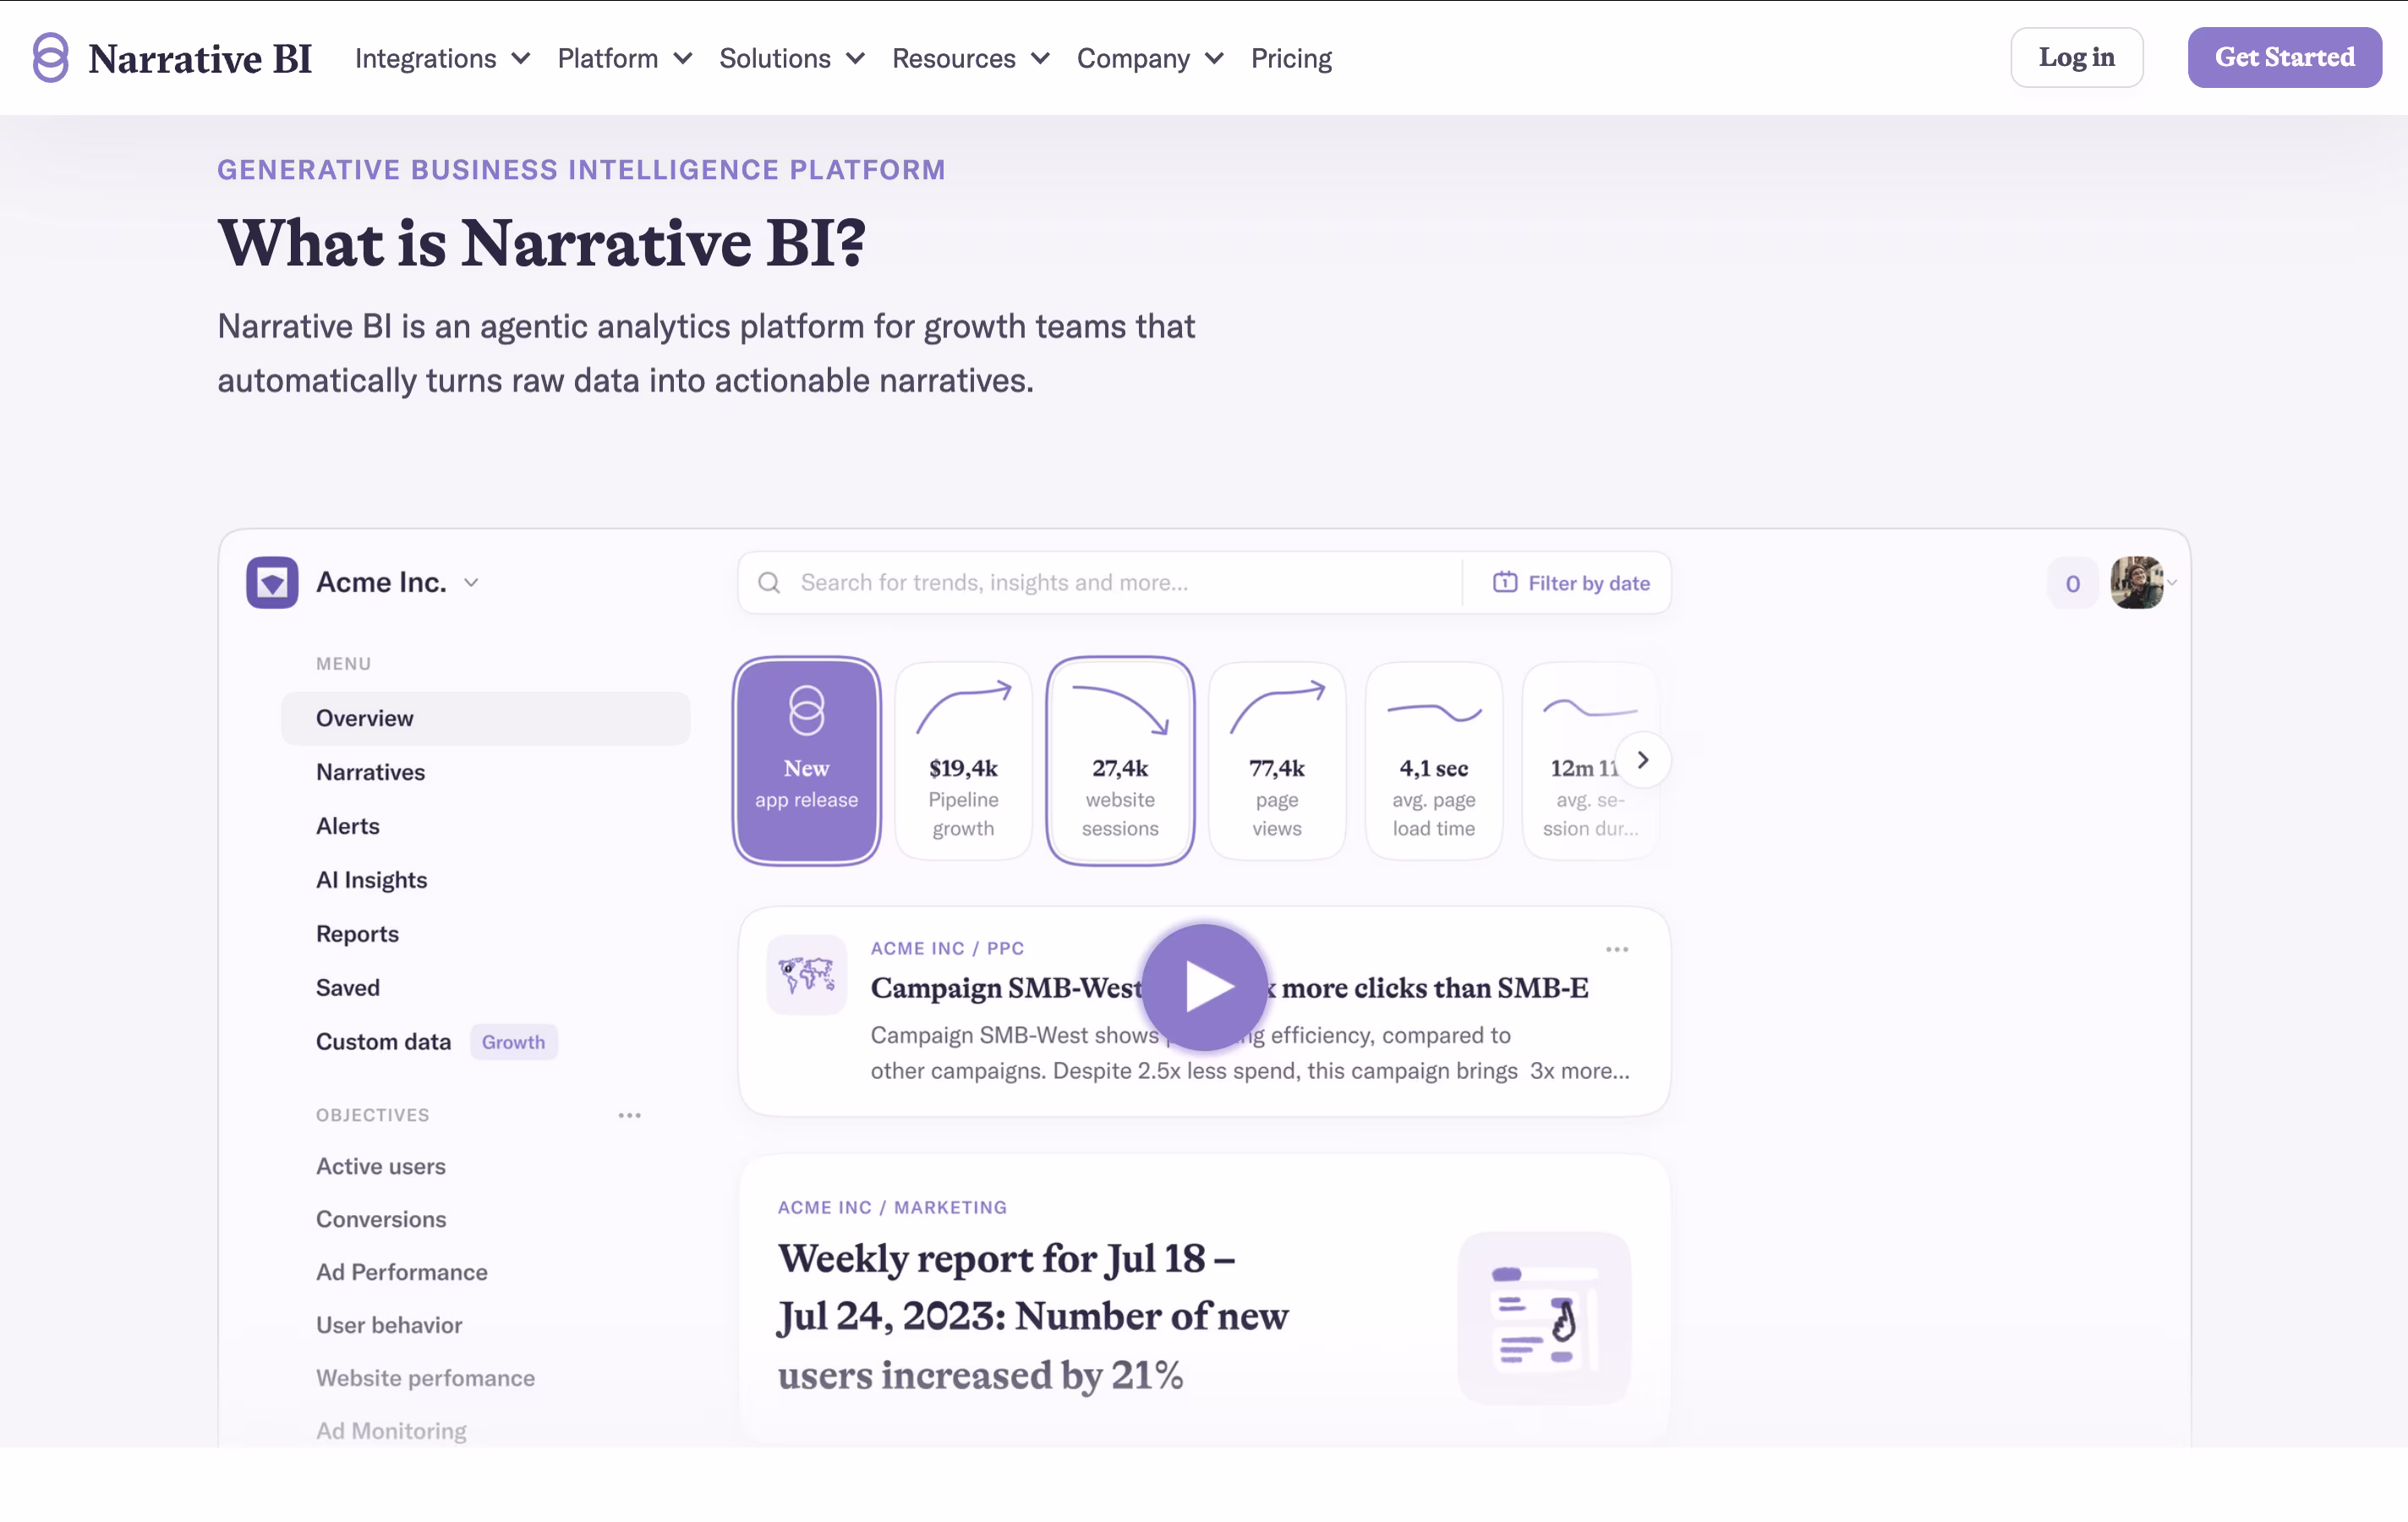Open Alerts in the sidebar menu
Image resolution: width=2408 pixels, height=1522 pixels.
(x=347, y=826)
